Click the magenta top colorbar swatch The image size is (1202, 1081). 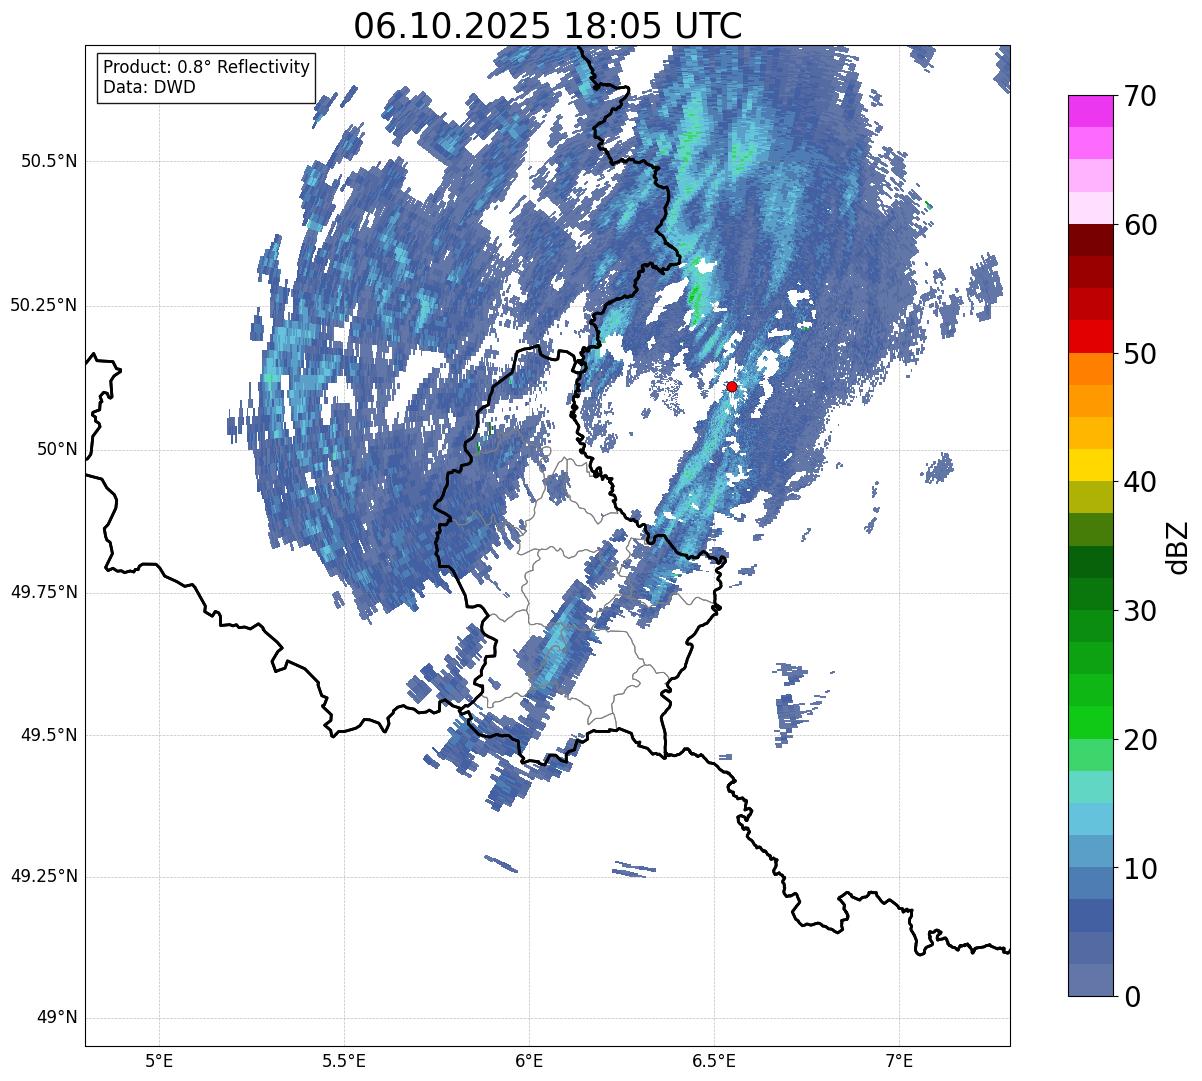1090,111
